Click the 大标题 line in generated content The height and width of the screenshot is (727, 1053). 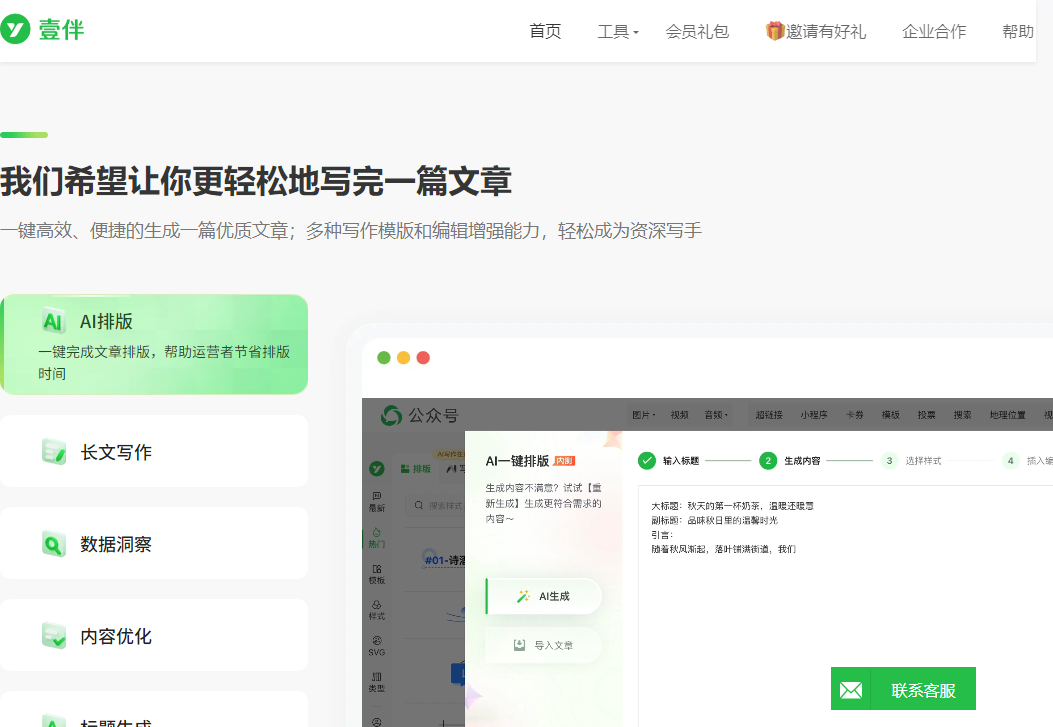pos(732,505)
